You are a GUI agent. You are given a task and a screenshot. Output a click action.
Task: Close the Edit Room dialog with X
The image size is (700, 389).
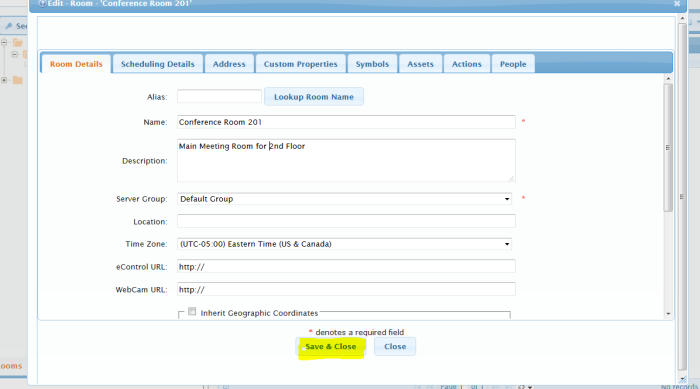(x=677, y=4)
